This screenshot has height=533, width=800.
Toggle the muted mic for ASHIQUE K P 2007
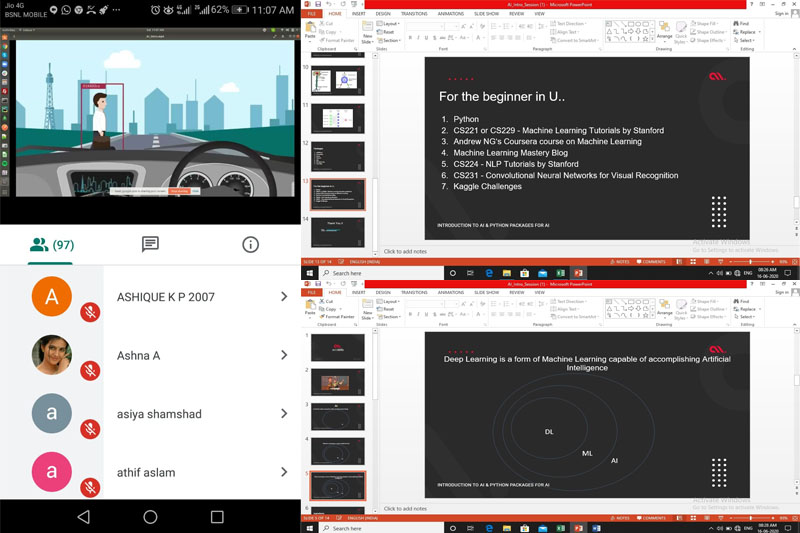tap(90, 313)
